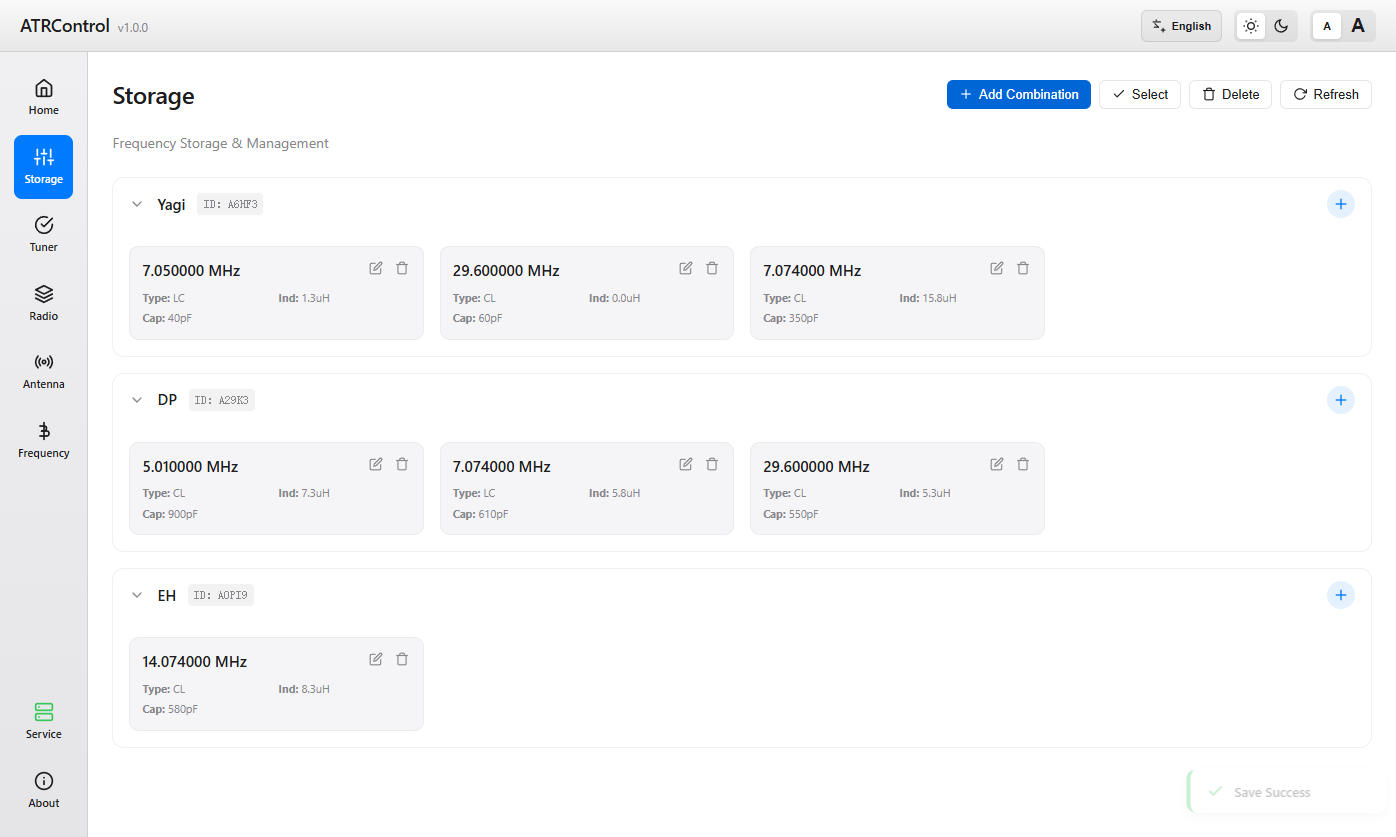Edit the Yagi 7.050000 MHz entry
Screen dimensions: 1396x837
[x=376, y=268]
